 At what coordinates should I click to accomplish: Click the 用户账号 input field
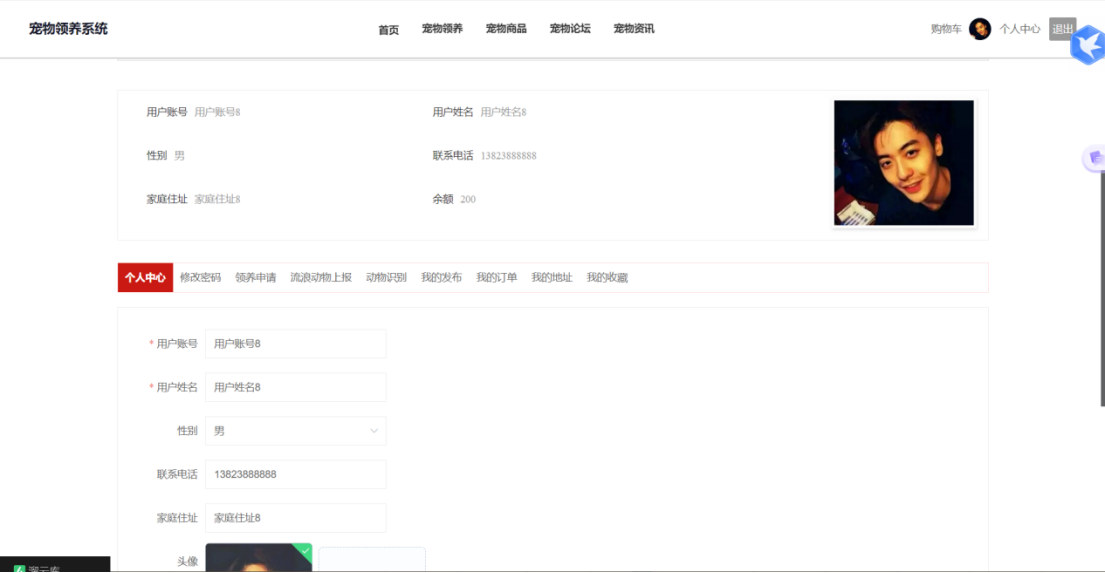[295, 344]
